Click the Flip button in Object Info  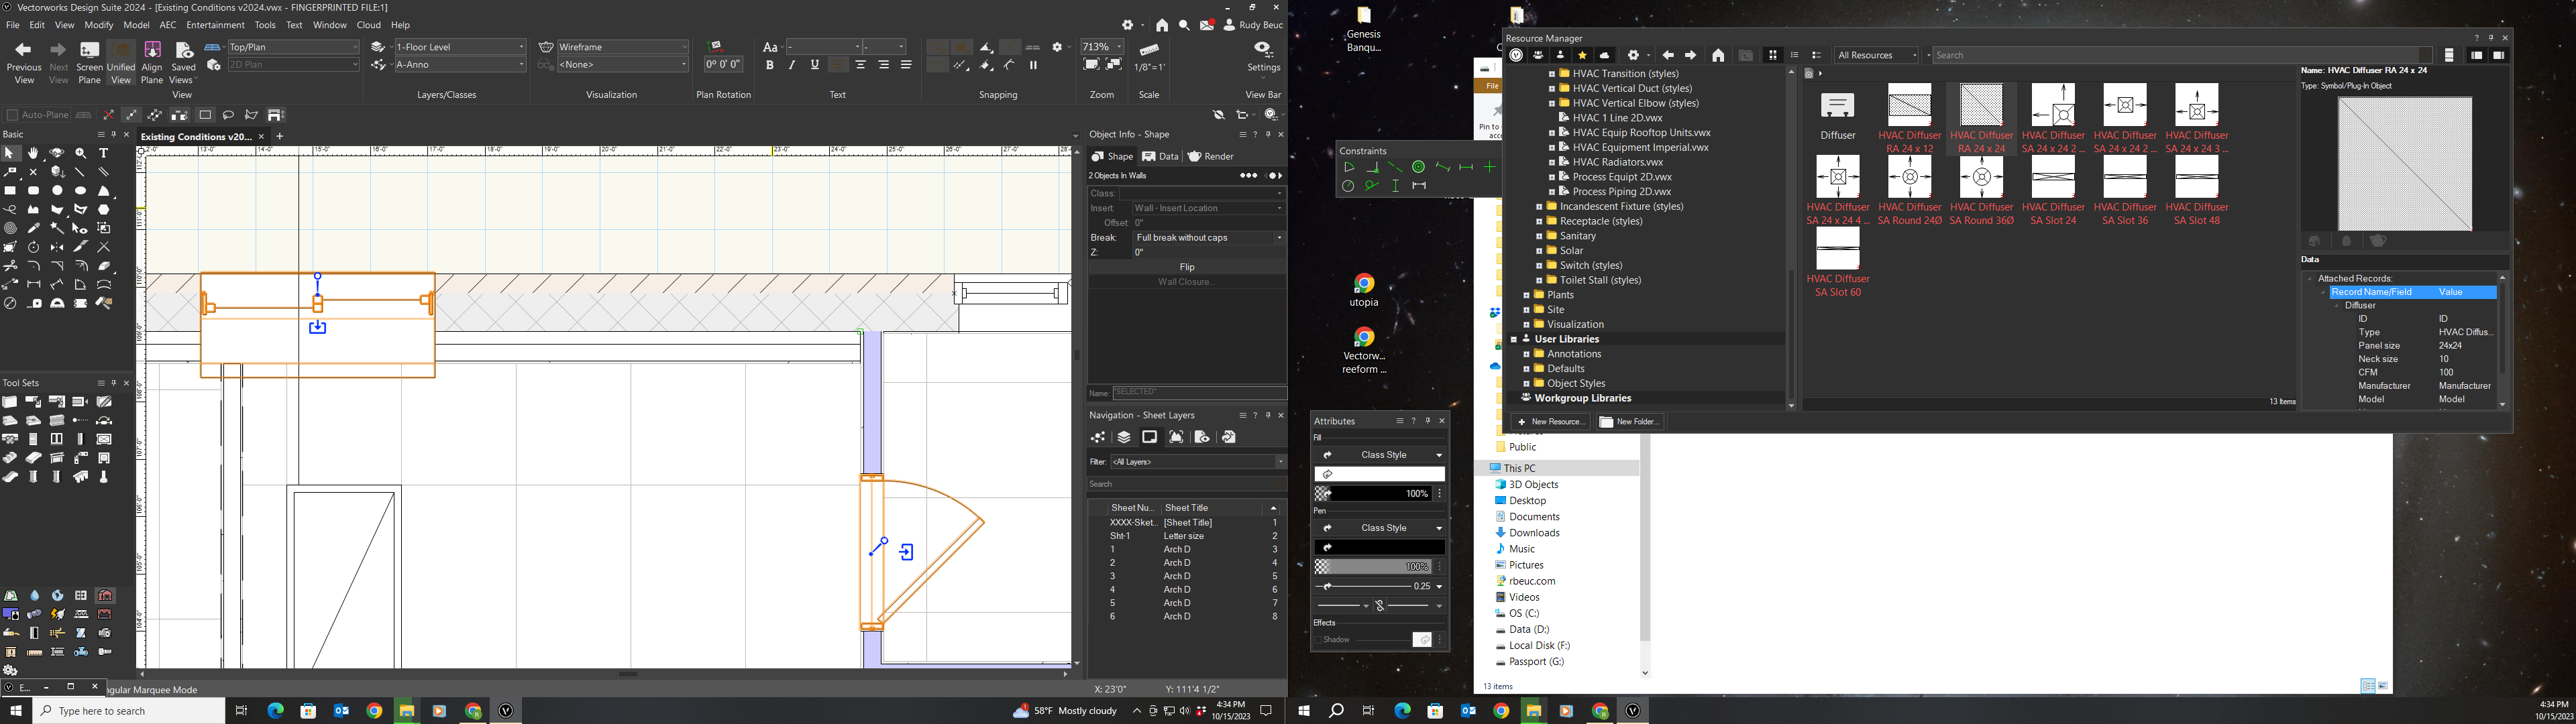[x=1187, y=267]
